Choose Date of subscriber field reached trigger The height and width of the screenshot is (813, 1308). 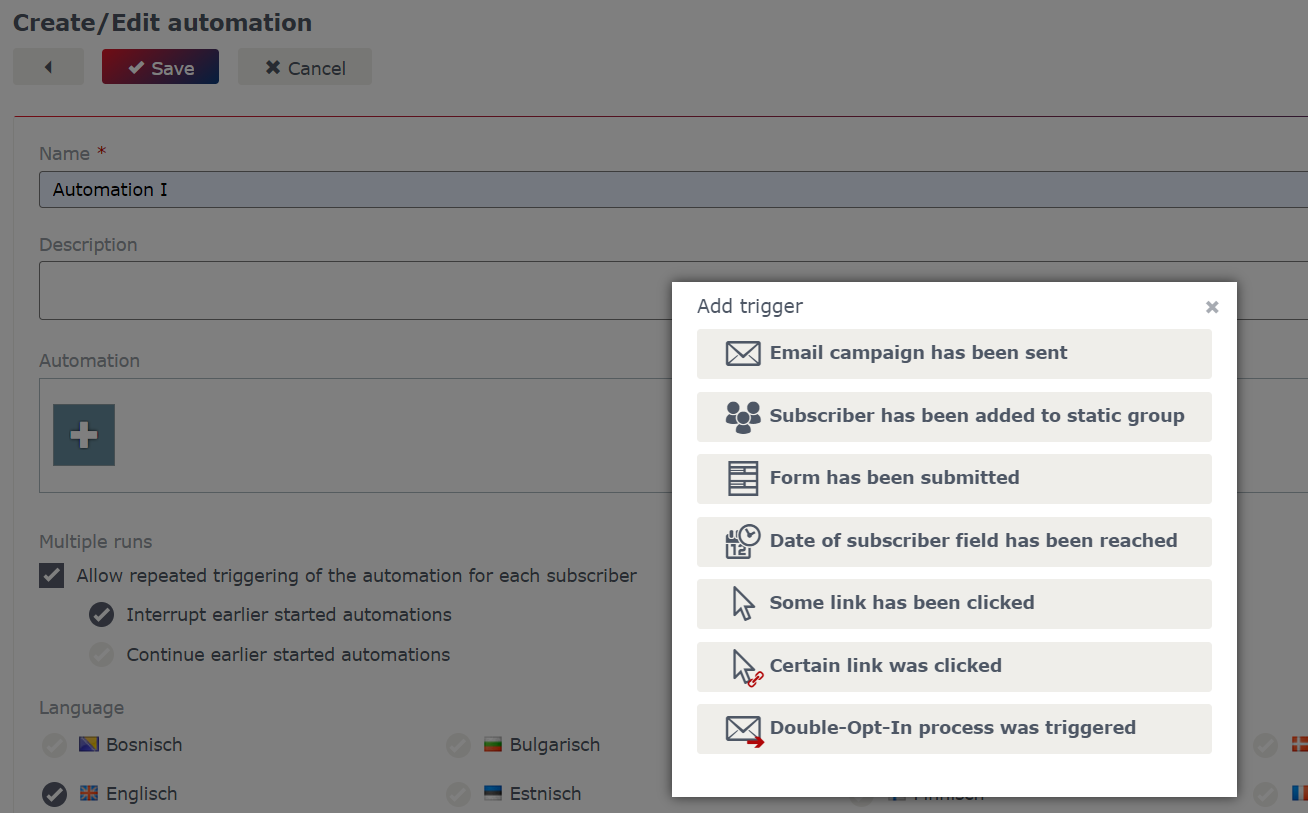(954, 541)
